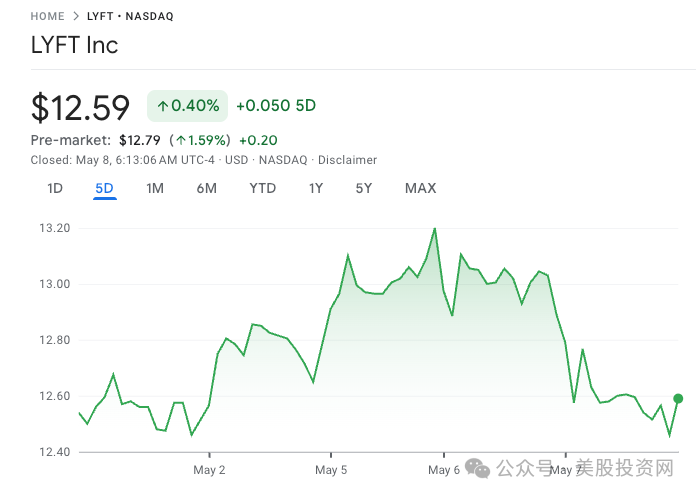Click the breadcrumb chevron separator arrow
Viewport: 696px width, 496px height.
click(x=75, y=16)
